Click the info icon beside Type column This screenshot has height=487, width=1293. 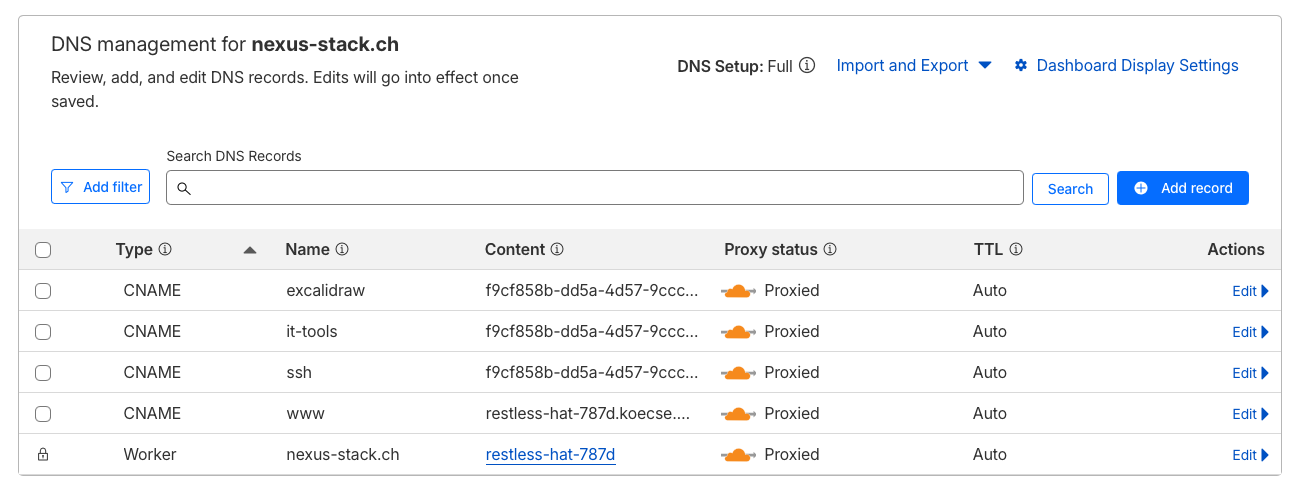click(166, 250)
